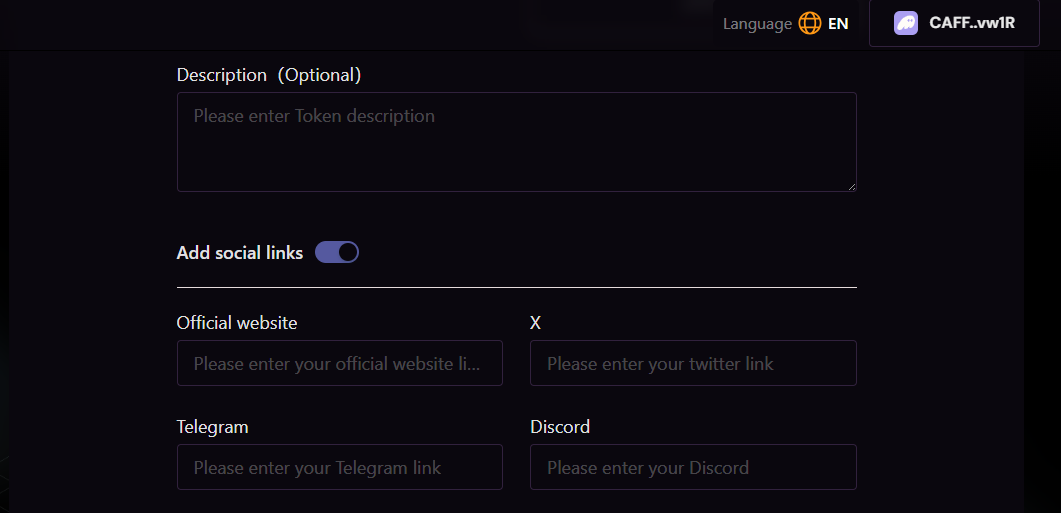Click the globe language icon

point(809,23)
